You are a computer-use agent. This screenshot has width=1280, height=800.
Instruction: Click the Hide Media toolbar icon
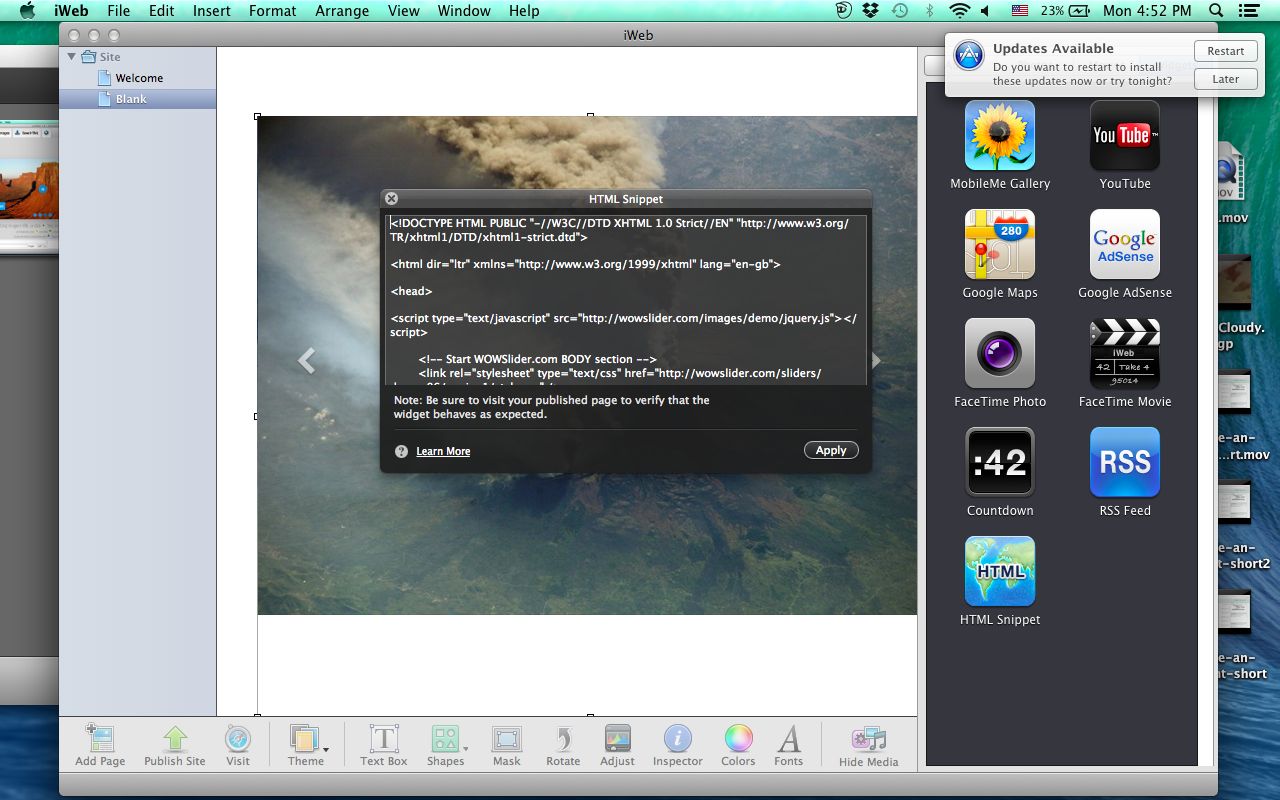click(868, 738)
